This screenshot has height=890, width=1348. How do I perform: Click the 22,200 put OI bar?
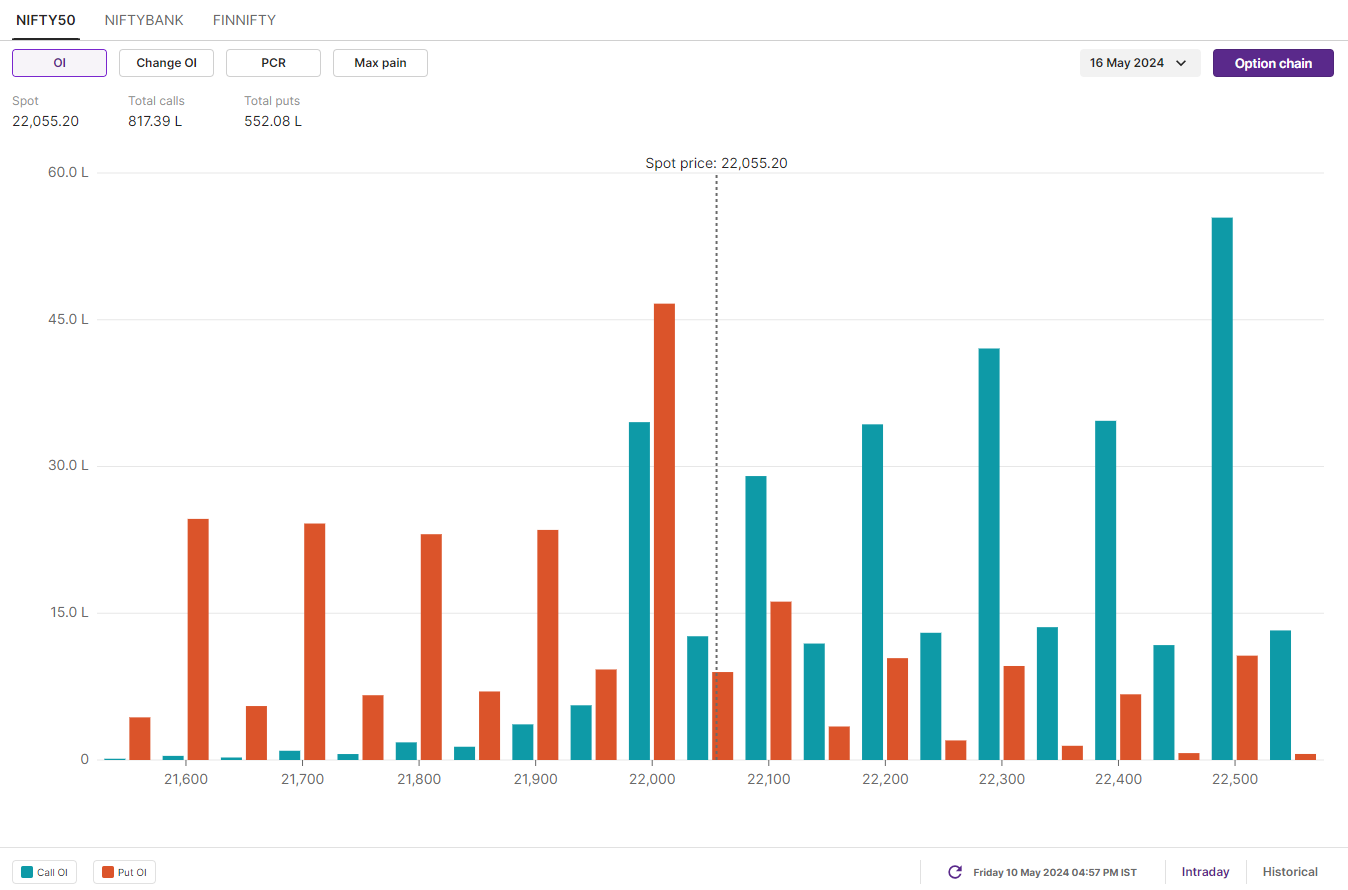(x=897, y=709)
